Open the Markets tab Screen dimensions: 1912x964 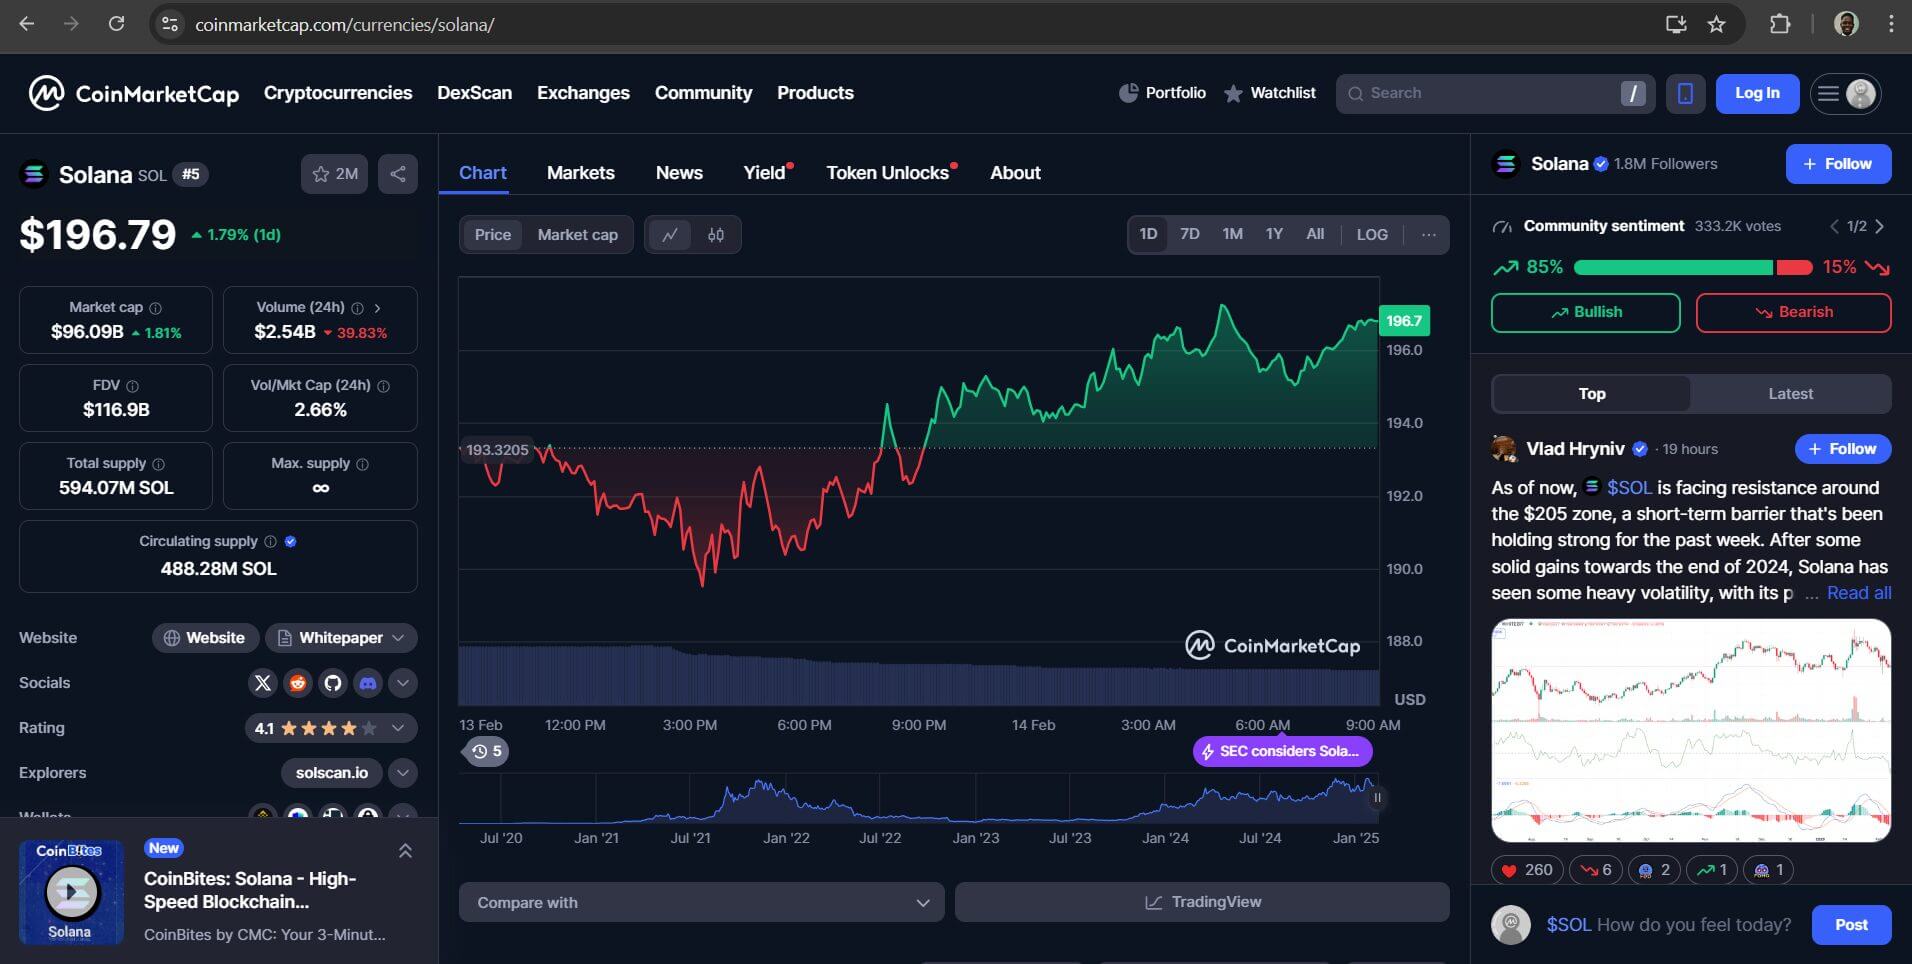click(x=580, y=173)
